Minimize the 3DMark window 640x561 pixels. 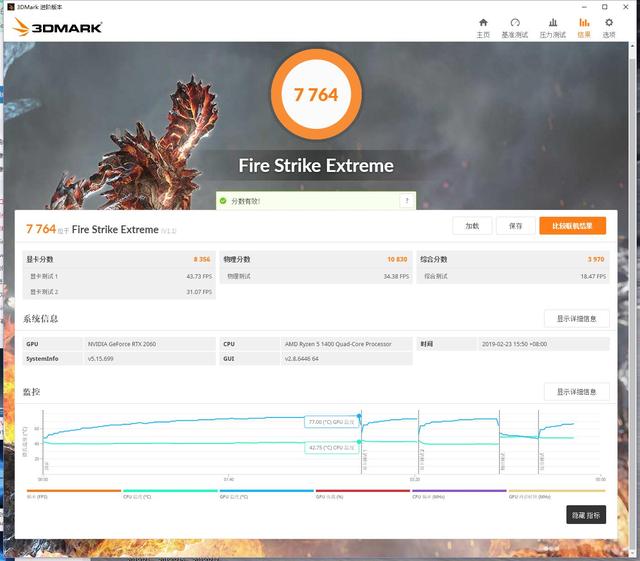click(x=584, y=7)
